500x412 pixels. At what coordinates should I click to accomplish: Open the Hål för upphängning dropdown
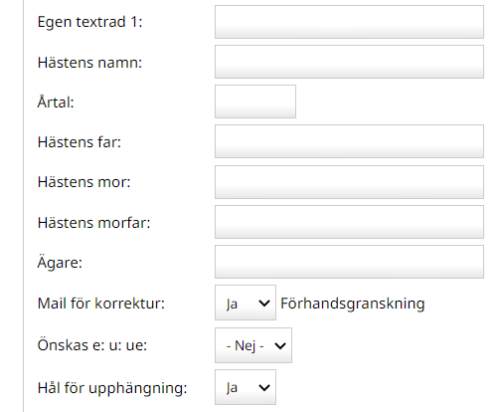click(245, 387)
